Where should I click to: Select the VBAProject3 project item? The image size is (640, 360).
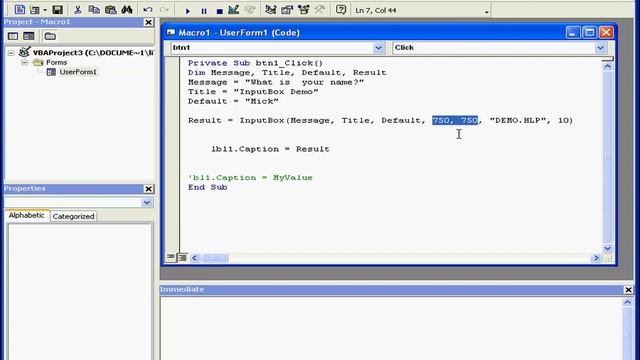(x=93, y=53)
